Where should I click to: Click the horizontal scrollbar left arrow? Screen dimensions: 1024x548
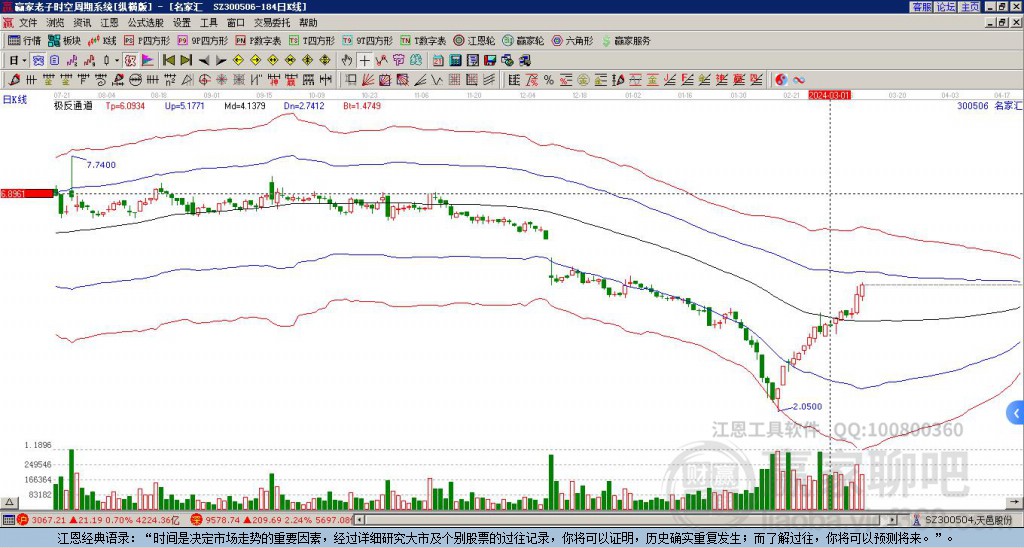coord(359,520)
